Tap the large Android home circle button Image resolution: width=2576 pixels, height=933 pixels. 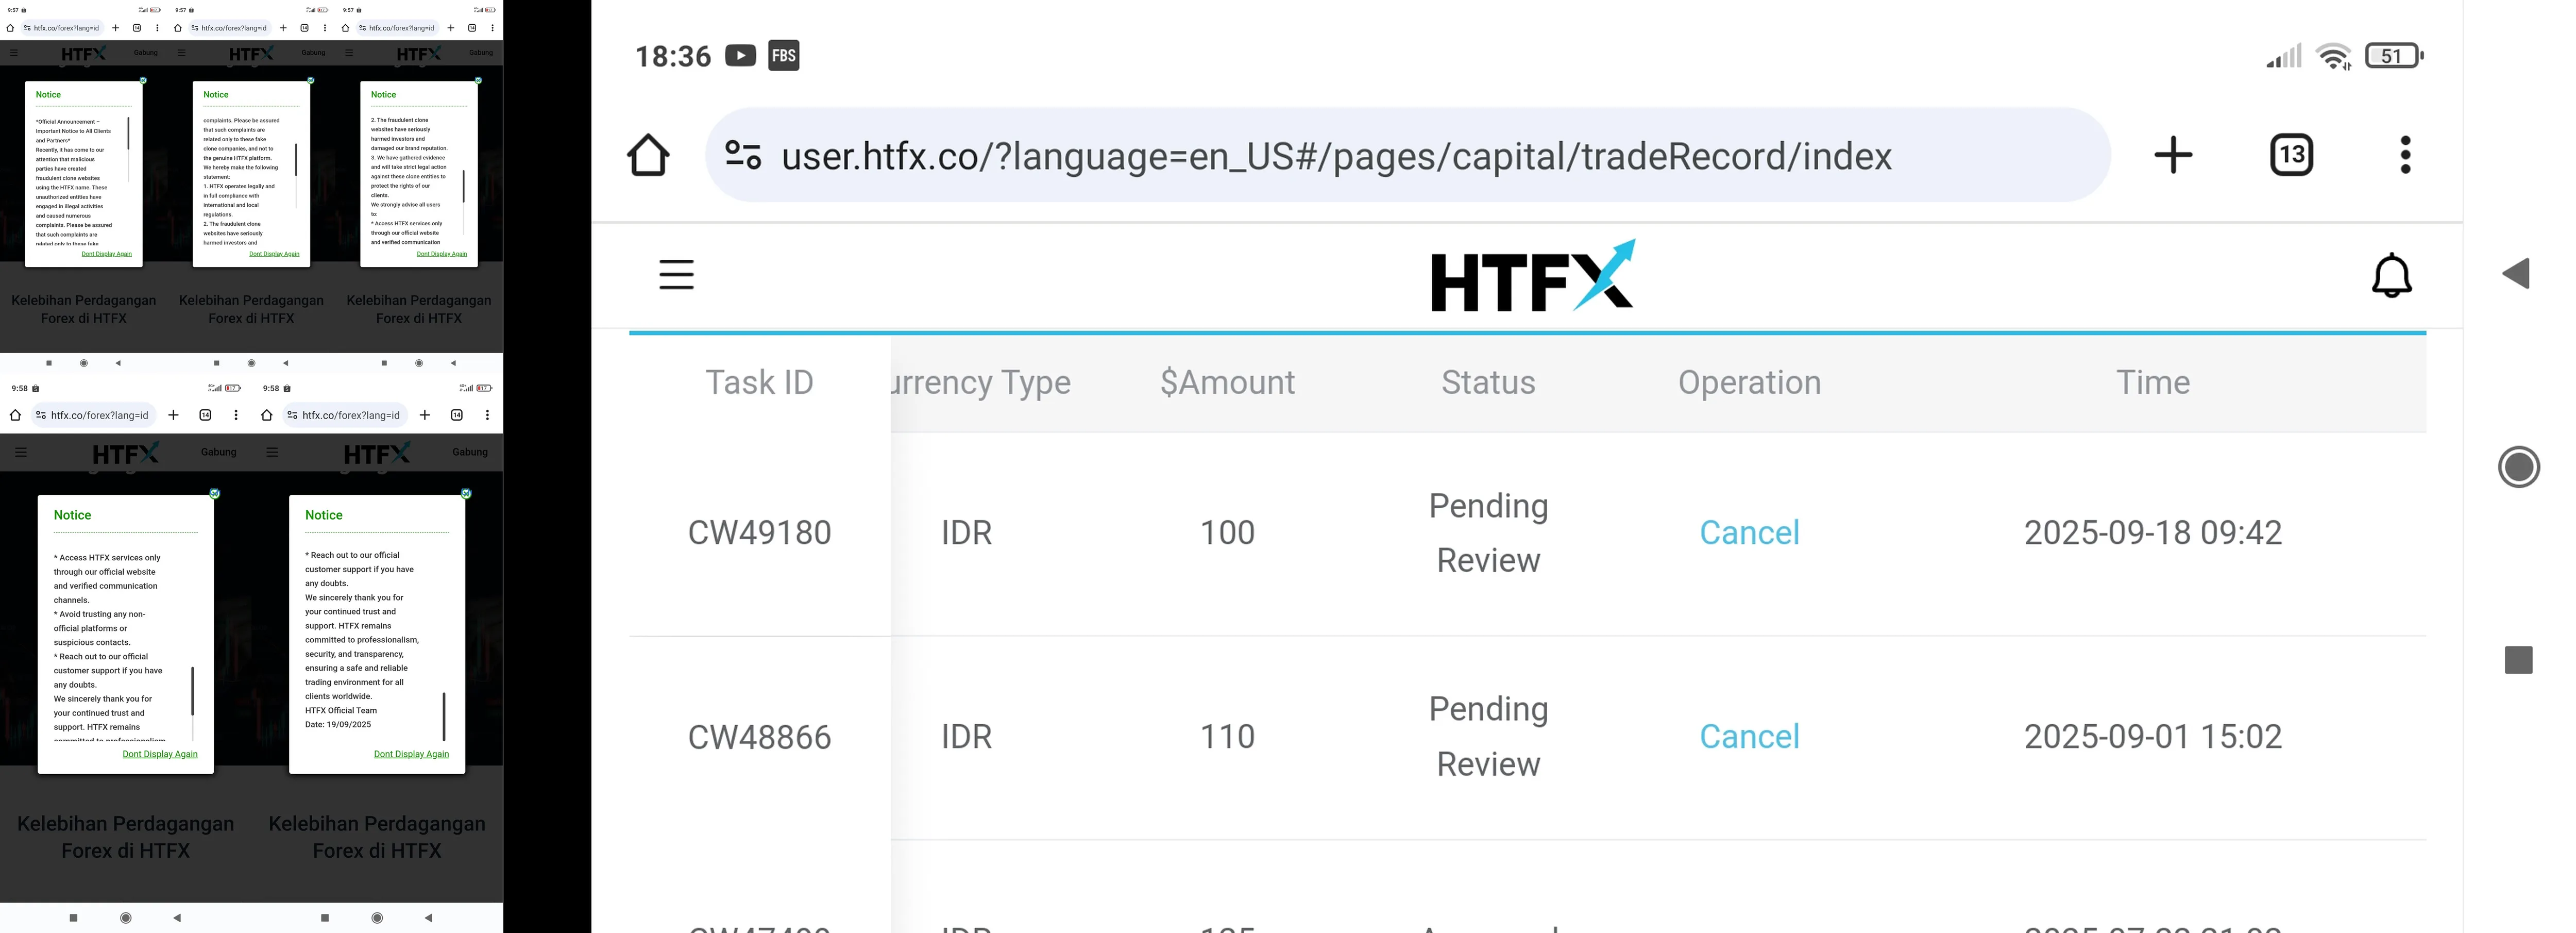[x=2518, y=467]
